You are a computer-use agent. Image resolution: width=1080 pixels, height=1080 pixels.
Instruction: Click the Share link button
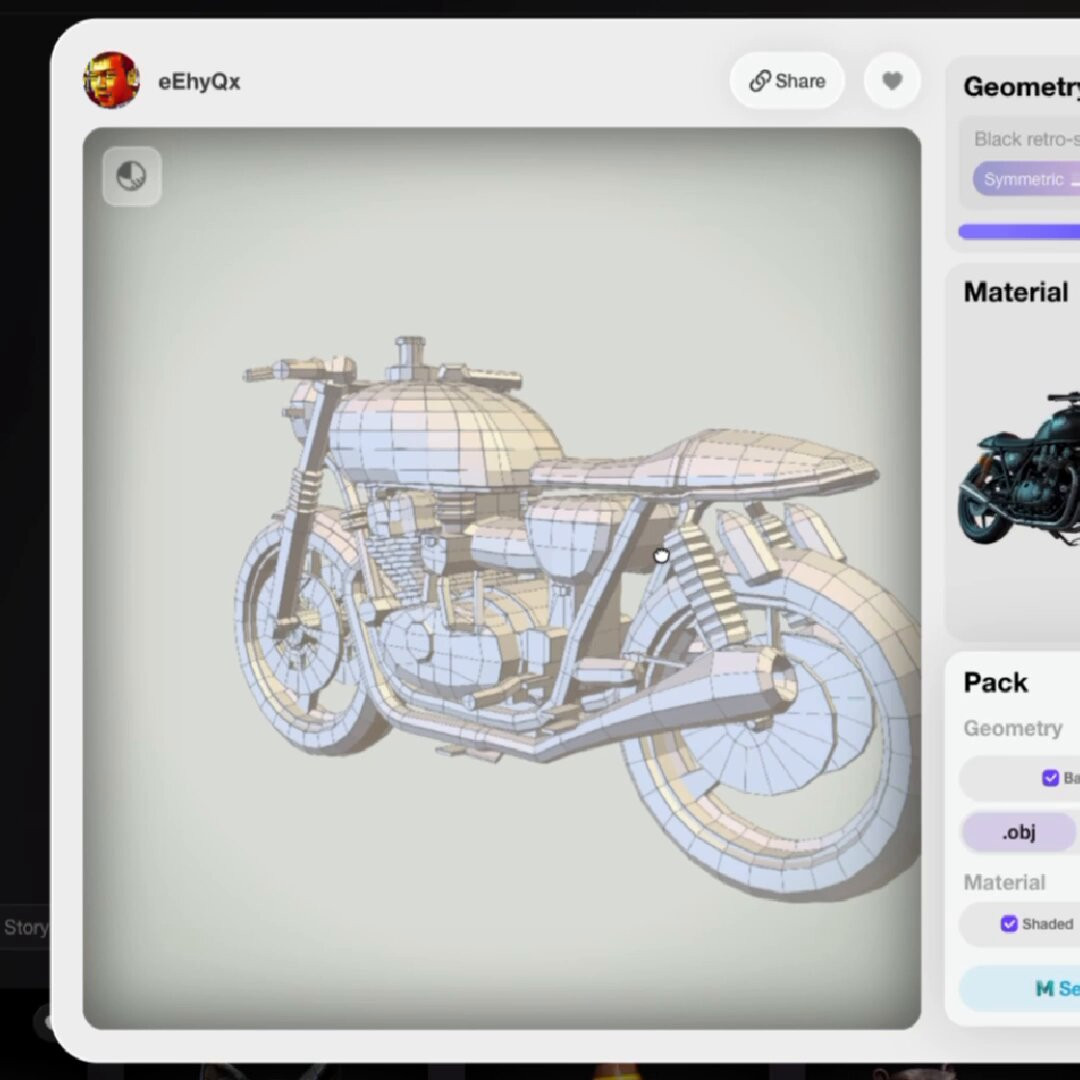tap(787, 81)
